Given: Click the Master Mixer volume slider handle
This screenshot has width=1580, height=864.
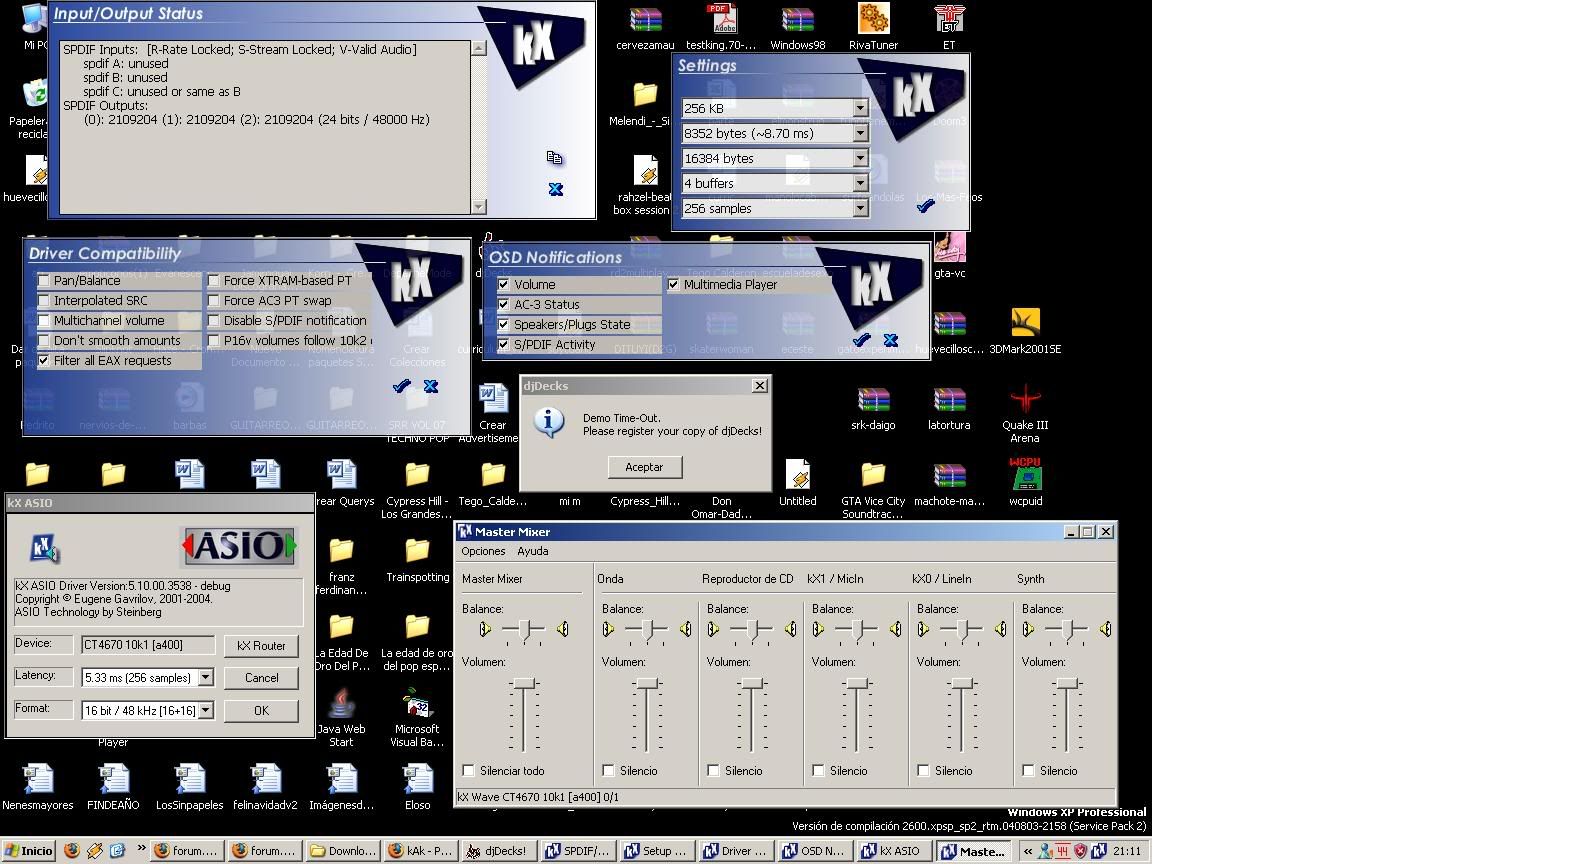Looking at the screenshot, I should point(523,684).
